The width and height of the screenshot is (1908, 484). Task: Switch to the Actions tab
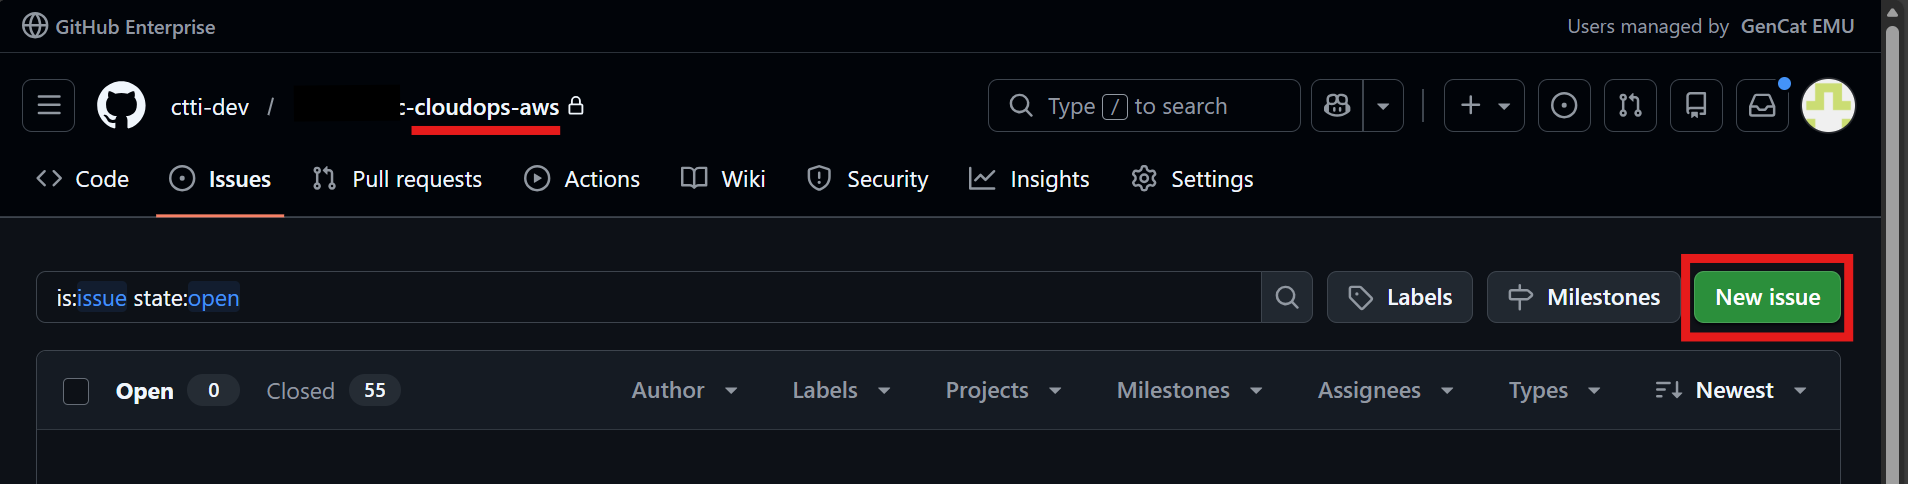[582, 179]
